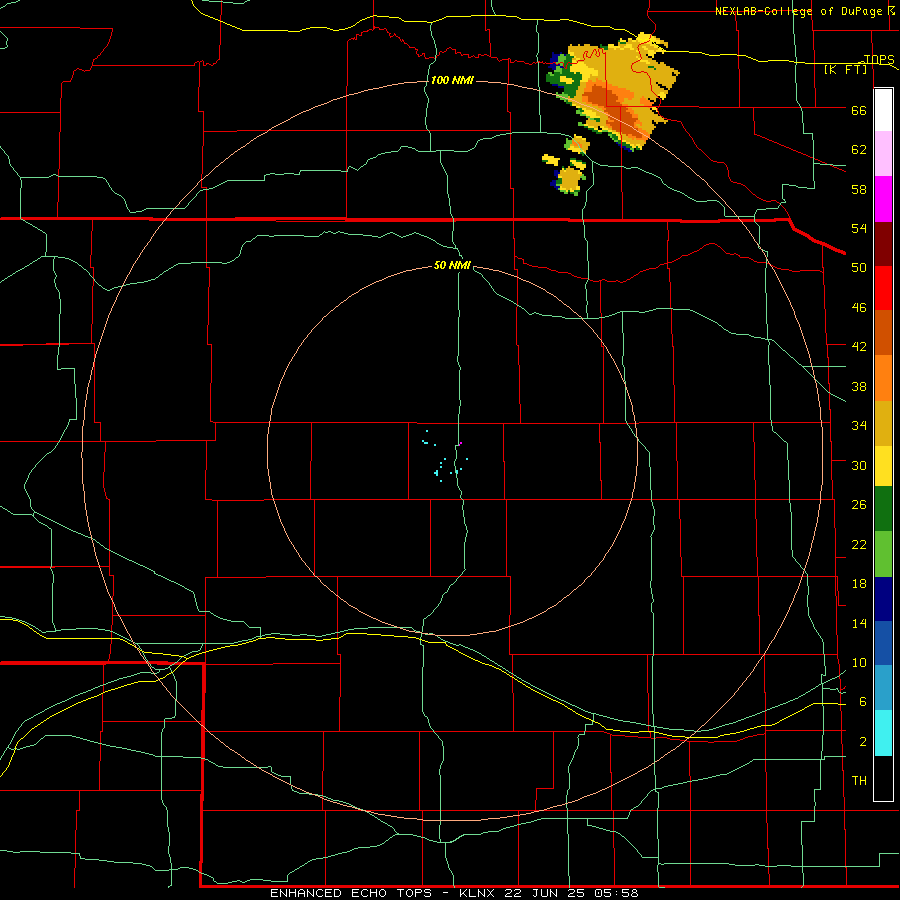
Task: Click the legend value 10
Action: (859, 663)
